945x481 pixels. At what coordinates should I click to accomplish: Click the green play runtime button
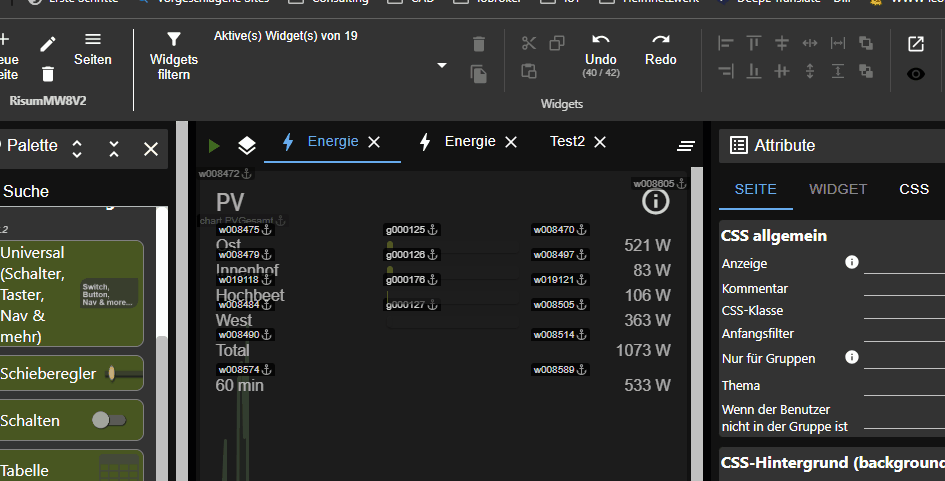coord(214,146)
